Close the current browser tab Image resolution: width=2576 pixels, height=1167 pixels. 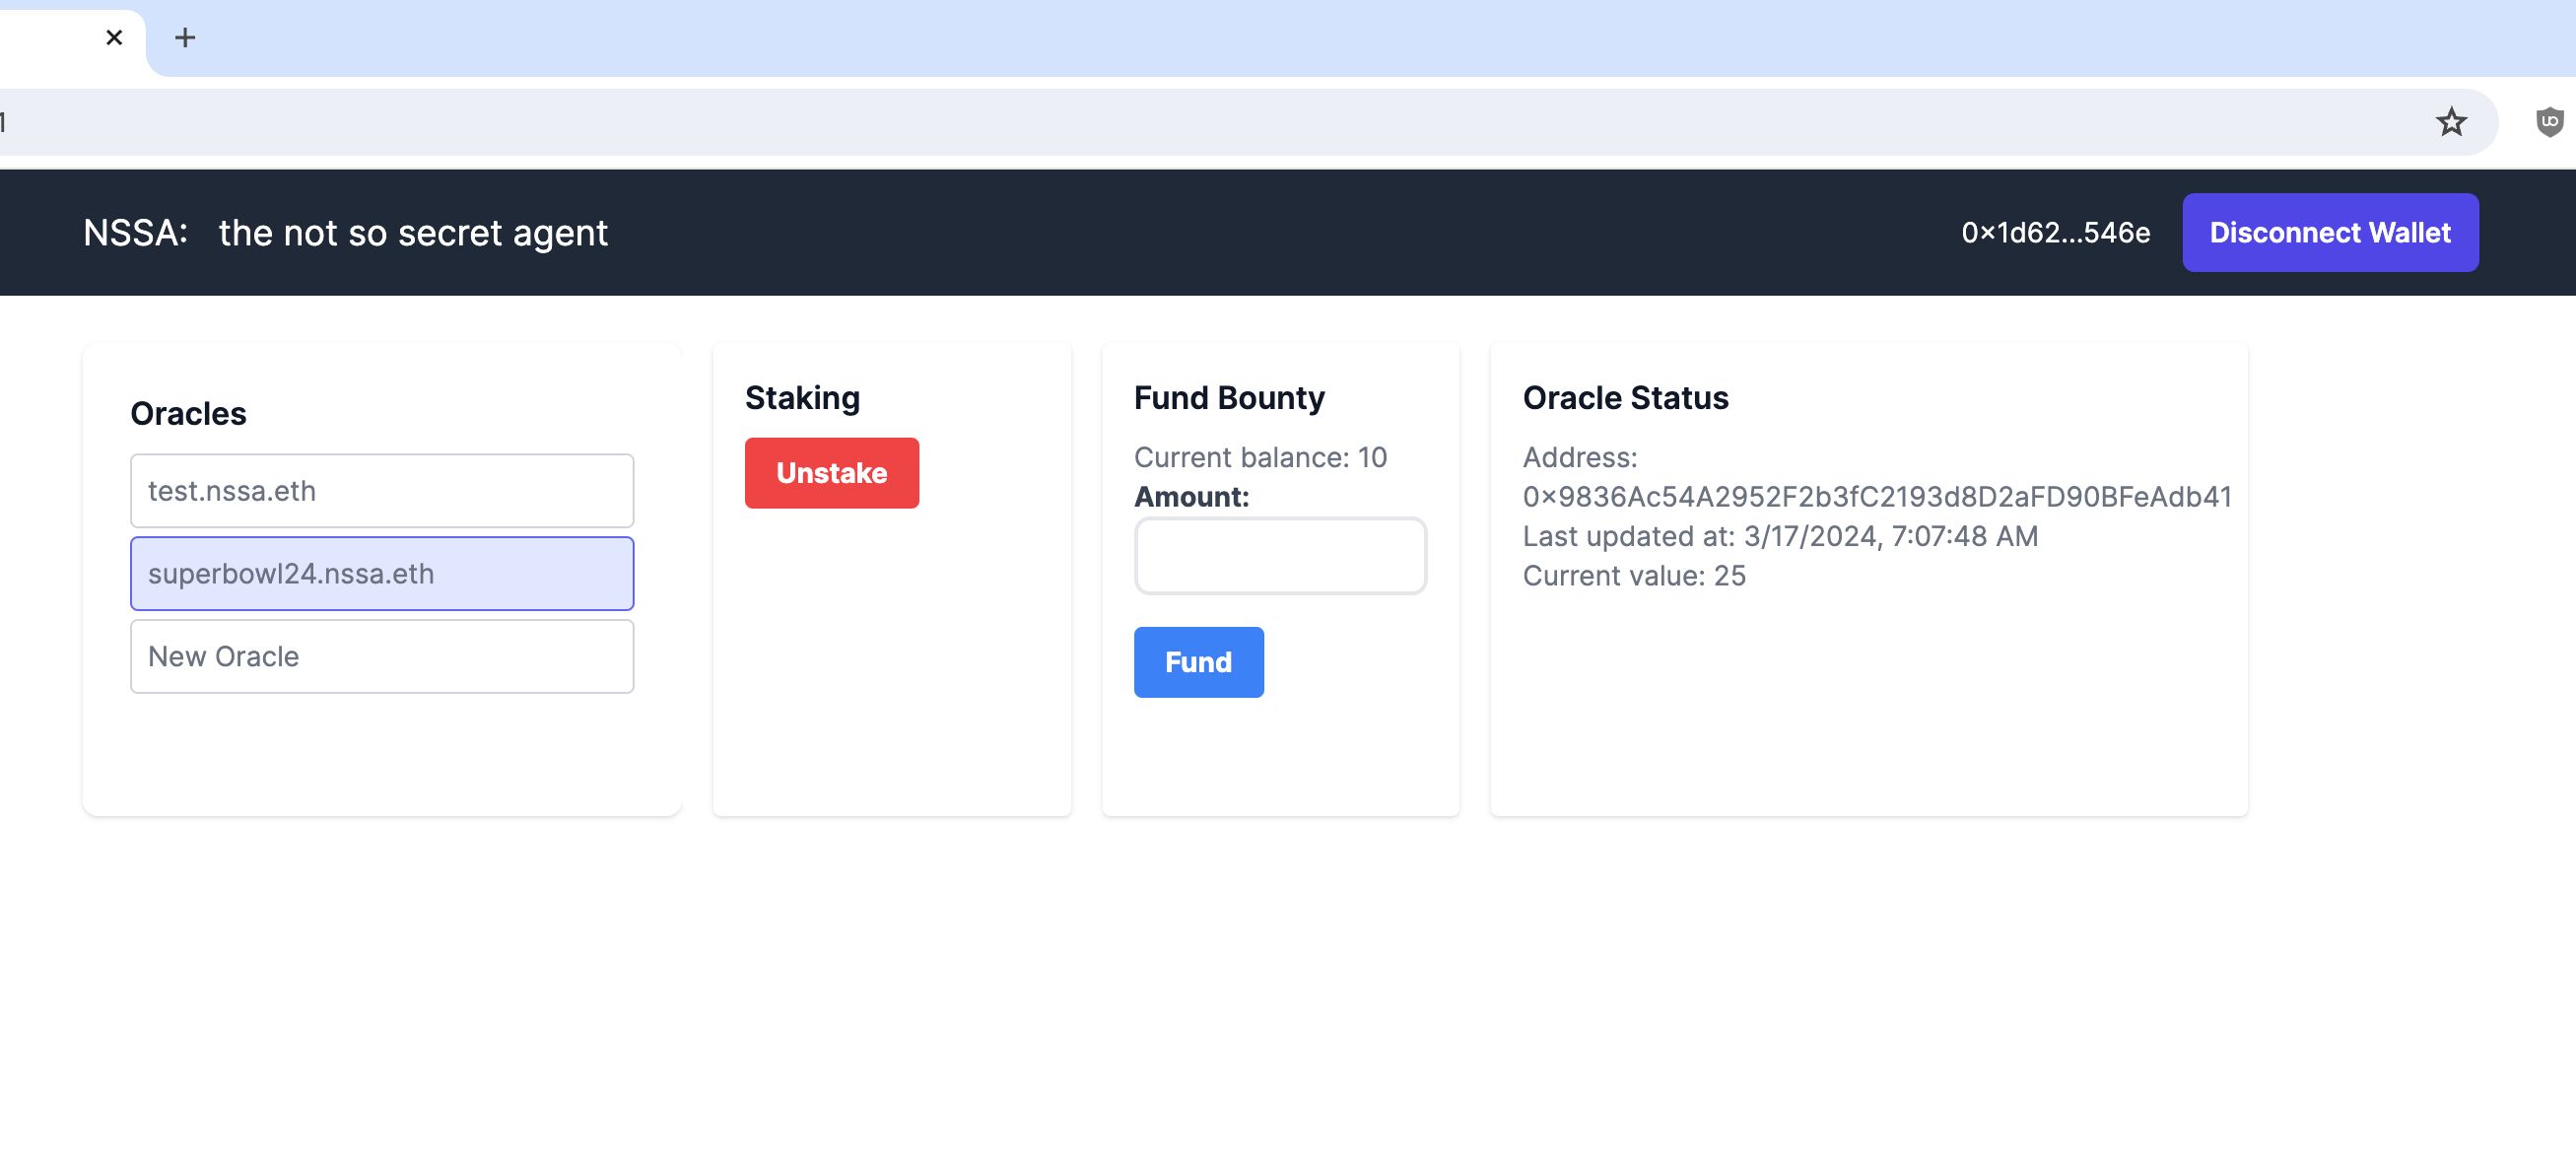click(114, 38)
